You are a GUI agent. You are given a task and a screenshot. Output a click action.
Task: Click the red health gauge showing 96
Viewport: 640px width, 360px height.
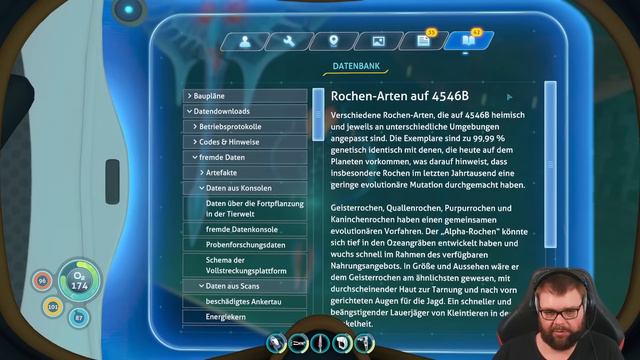[x=42, y=281]
